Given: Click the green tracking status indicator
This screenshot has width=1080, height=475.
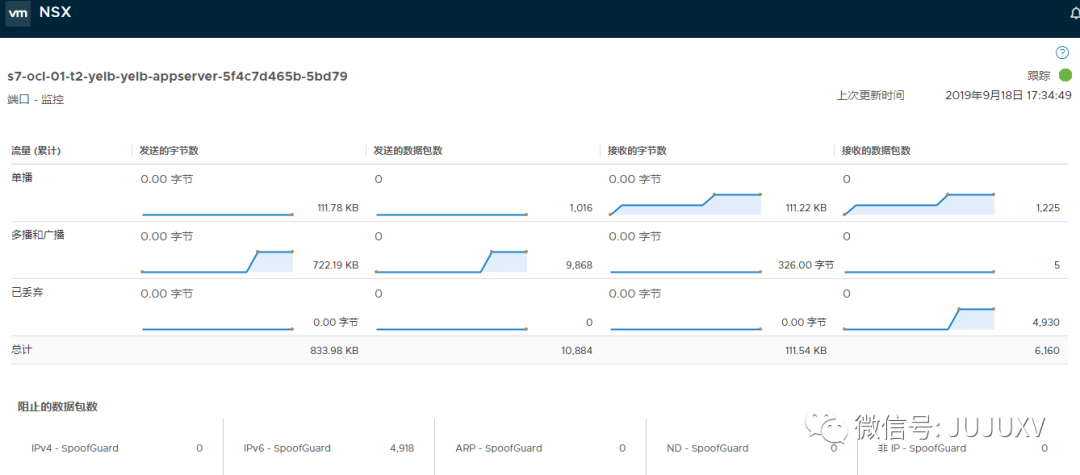Looking at the screenshot, I should point(1065,76).
